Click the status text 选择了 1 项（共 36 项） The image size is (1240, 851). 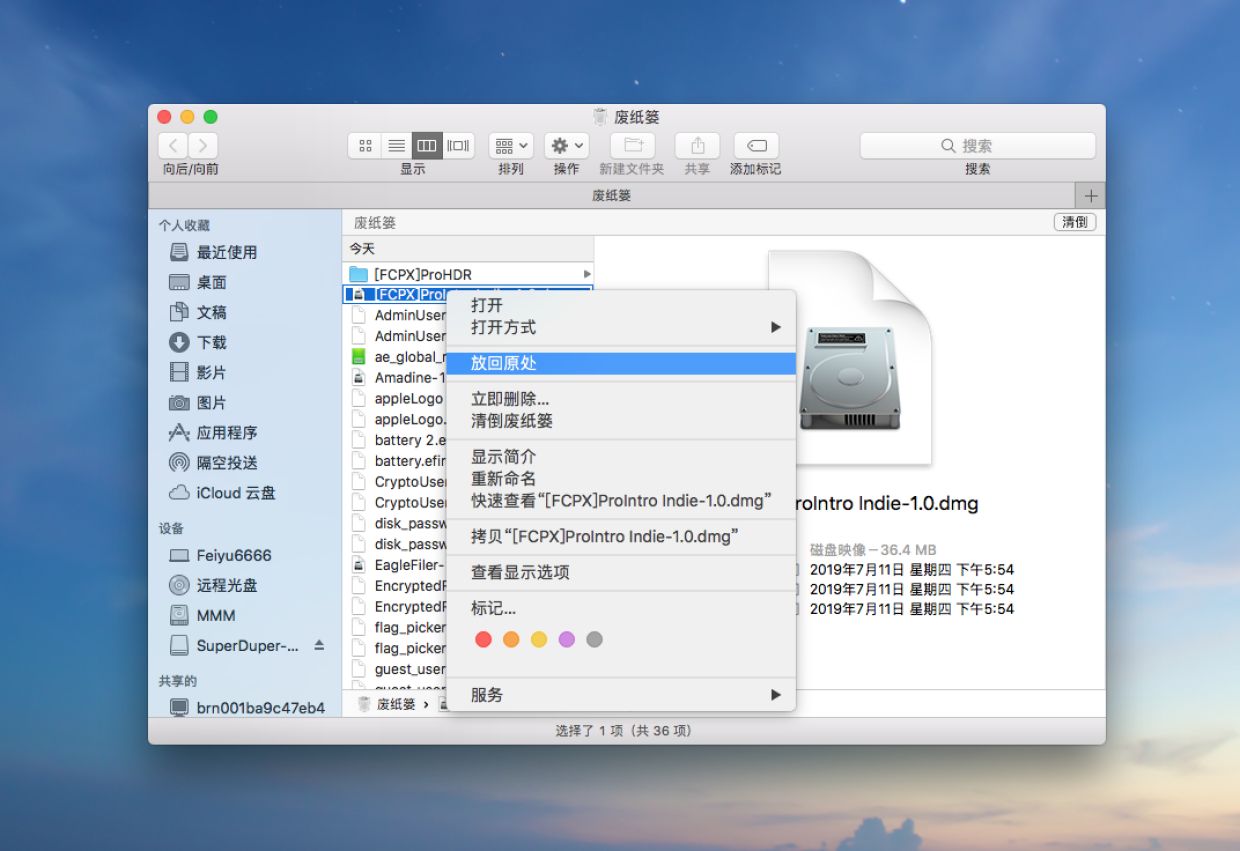click(624, 731)
